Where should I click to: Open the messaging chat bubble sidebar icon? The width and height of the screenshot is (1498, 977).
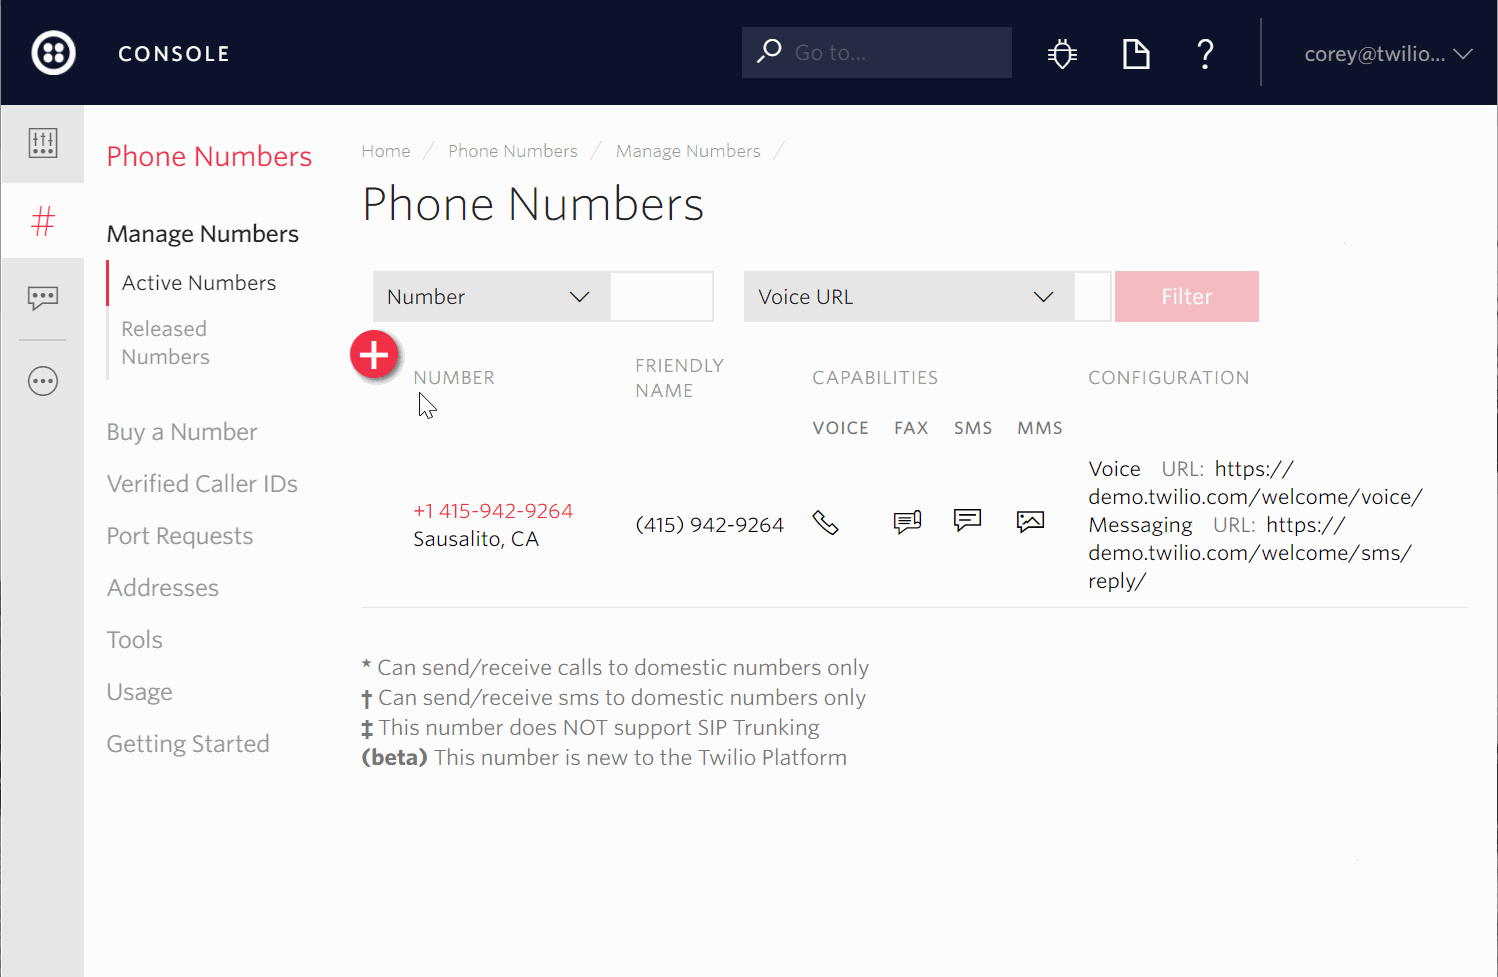click(x=43, y=298)
